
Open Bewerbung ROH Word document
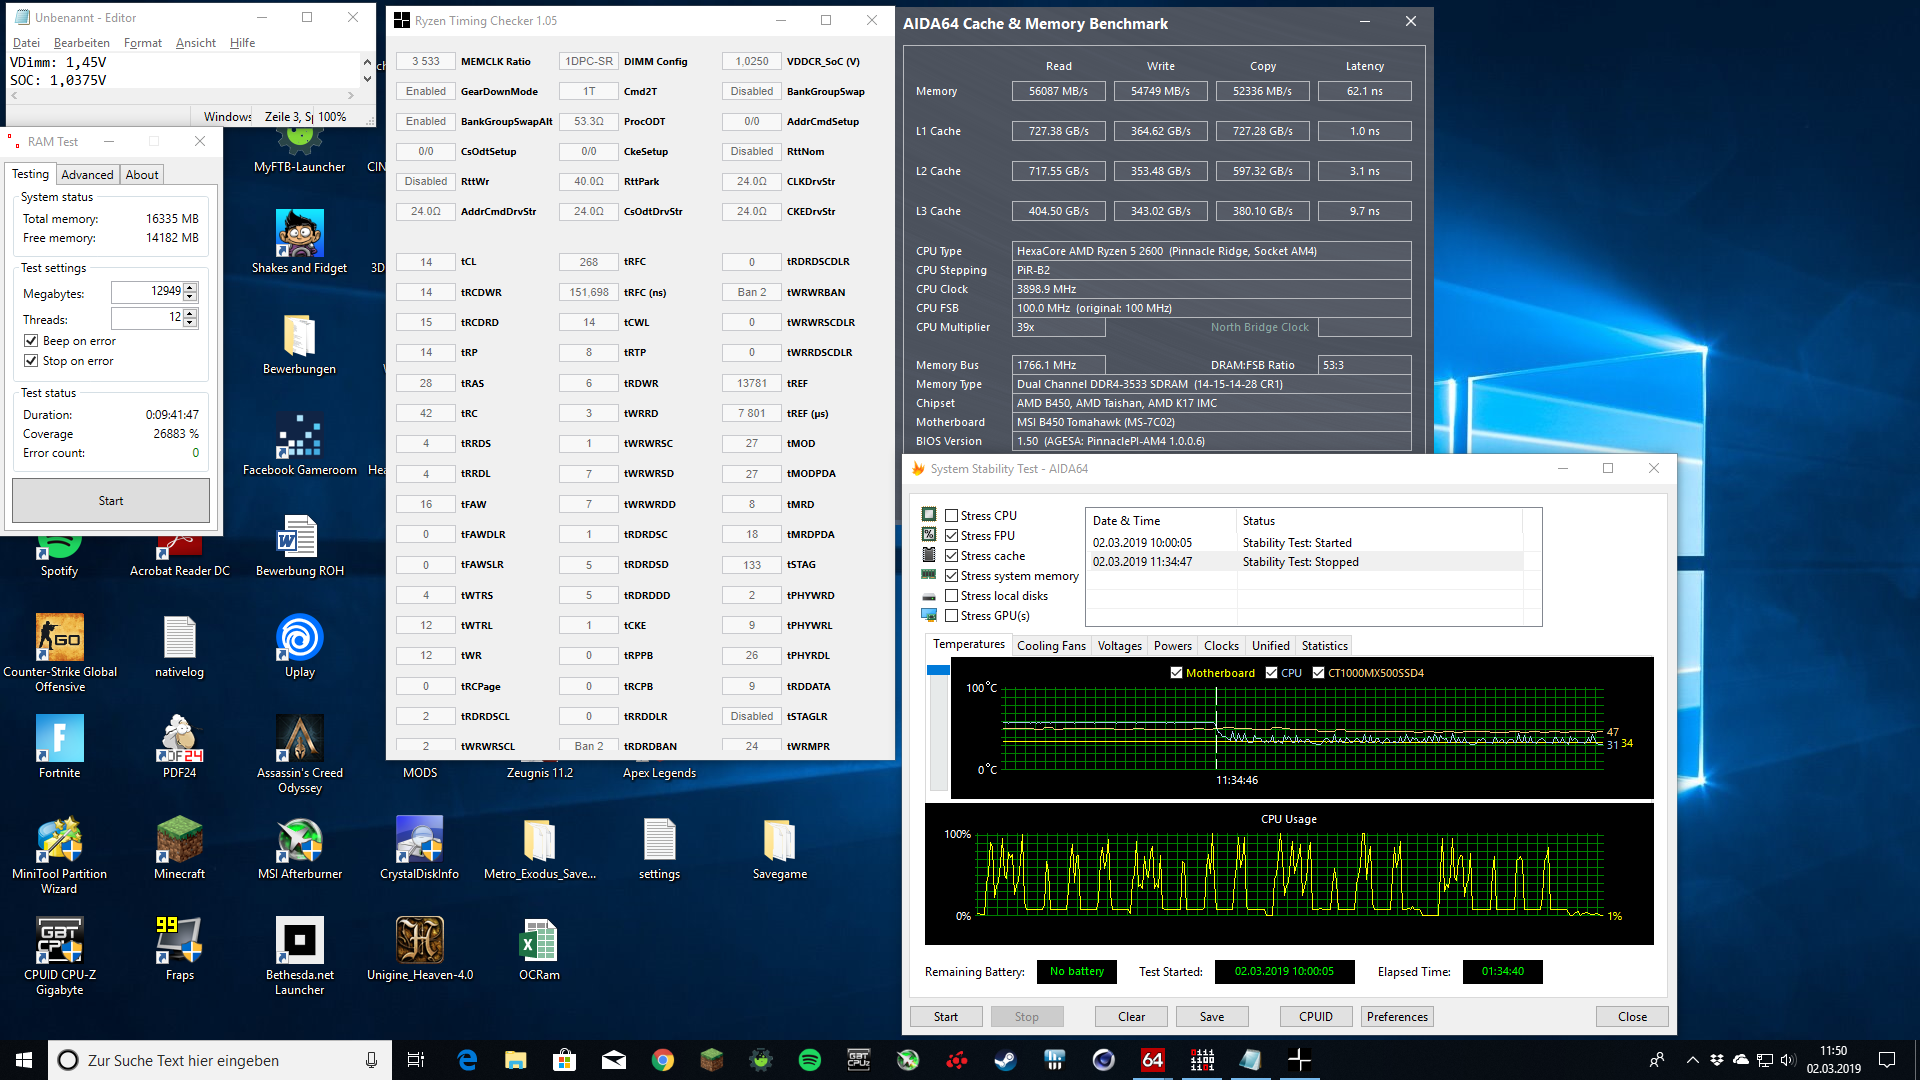(300, 545)
